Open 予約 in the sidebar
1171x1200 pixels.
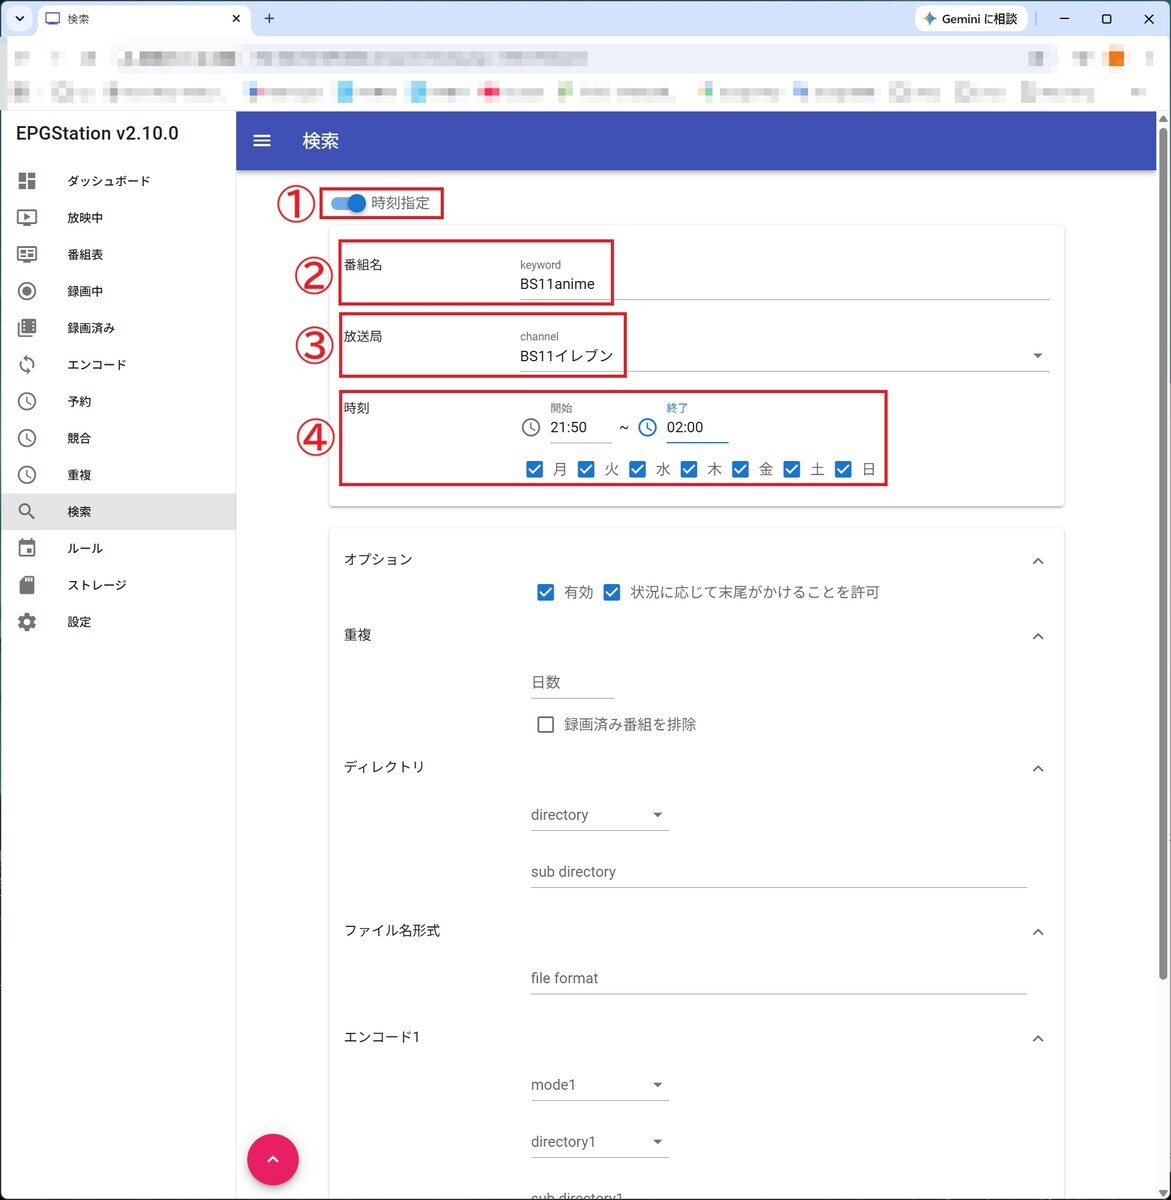[x=118, y=401]
